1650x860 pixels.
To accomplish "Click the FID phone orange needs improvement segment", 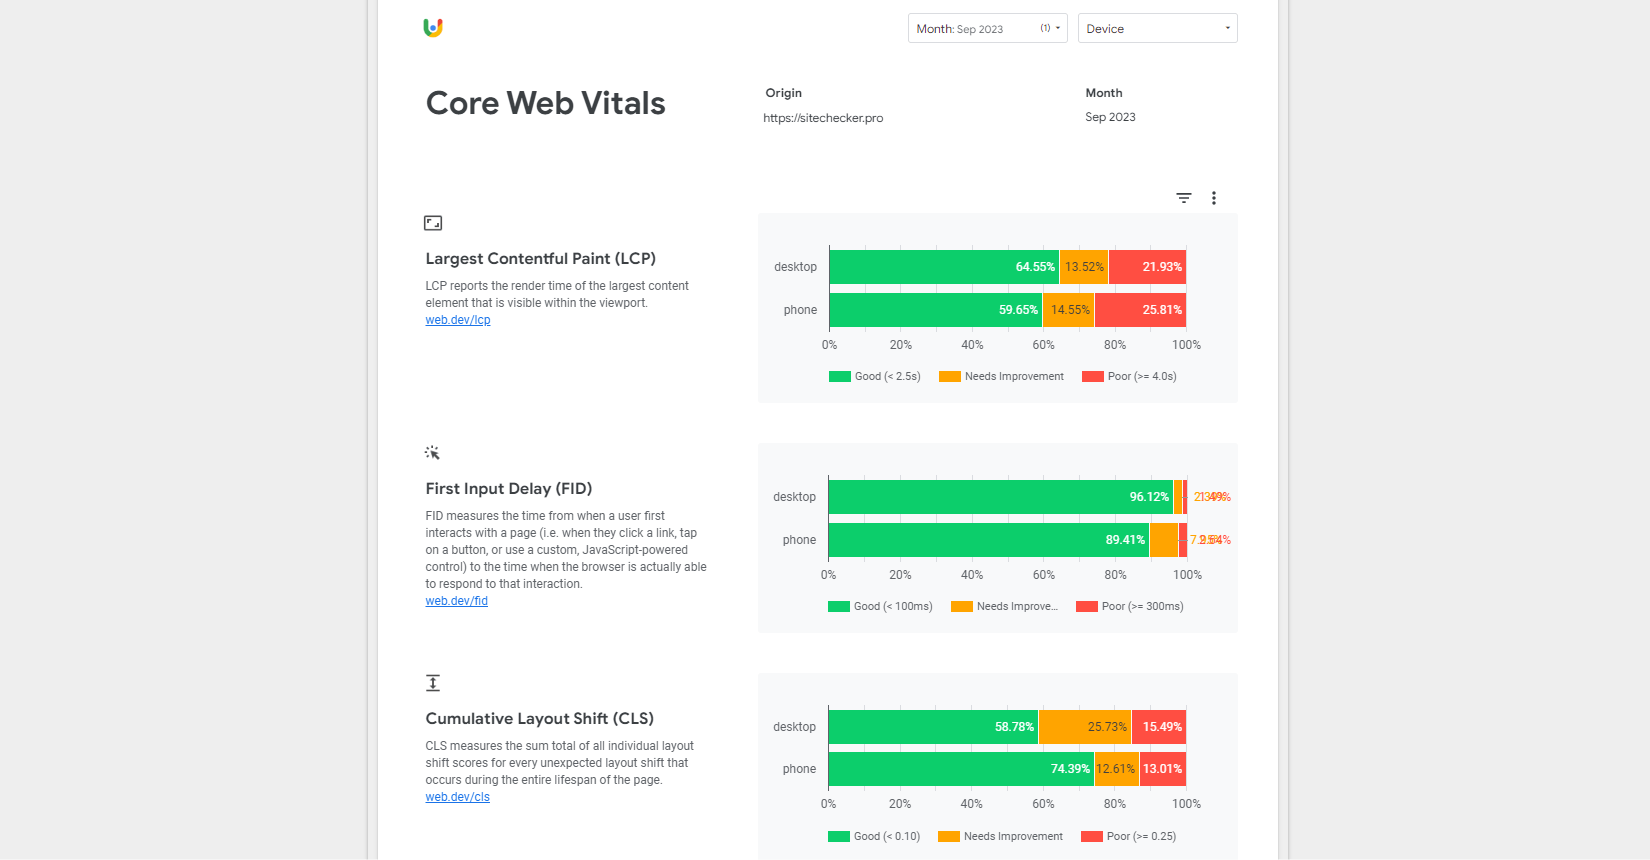I will pyautogui.click(x=1164, y=540).
